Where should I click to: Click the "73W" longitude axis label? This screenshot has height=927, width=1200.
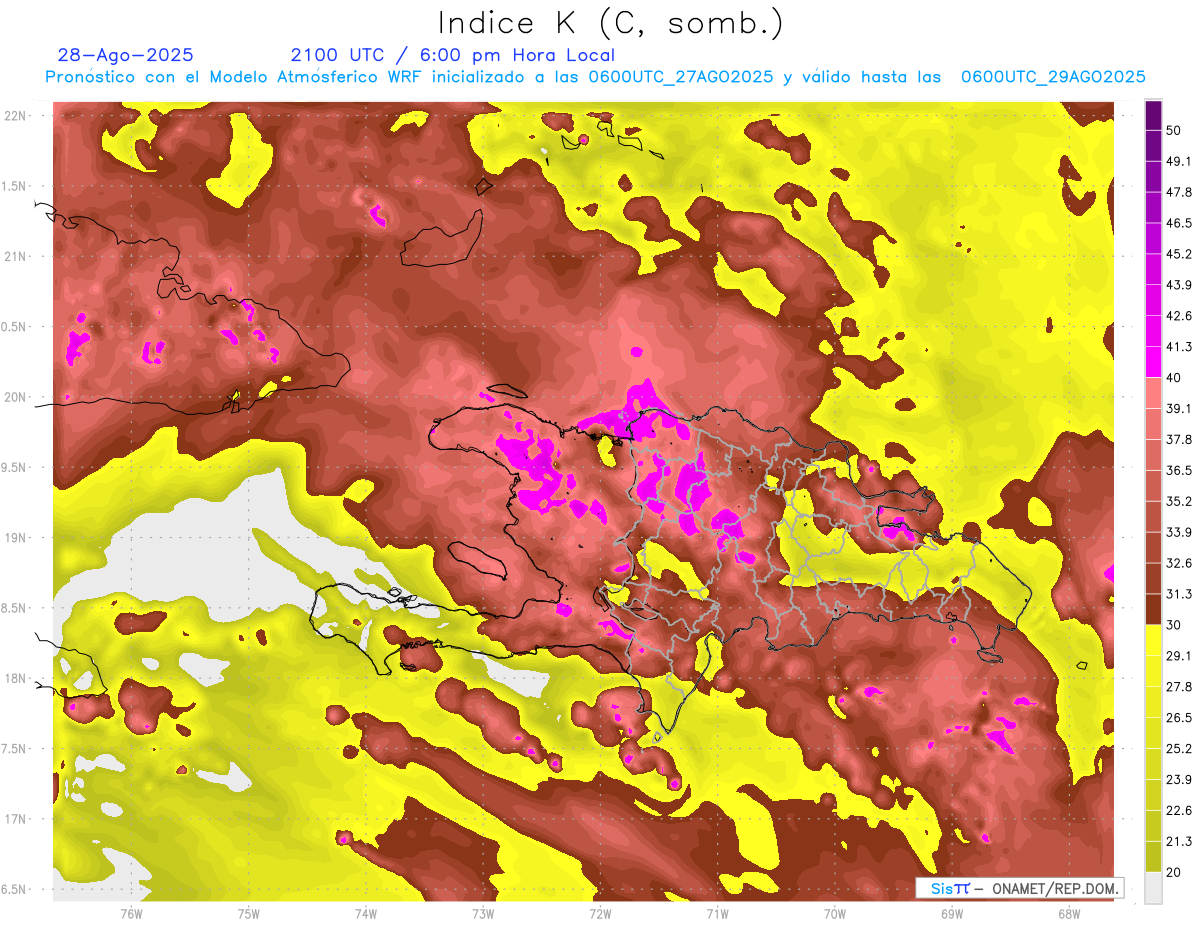(483, 913)
